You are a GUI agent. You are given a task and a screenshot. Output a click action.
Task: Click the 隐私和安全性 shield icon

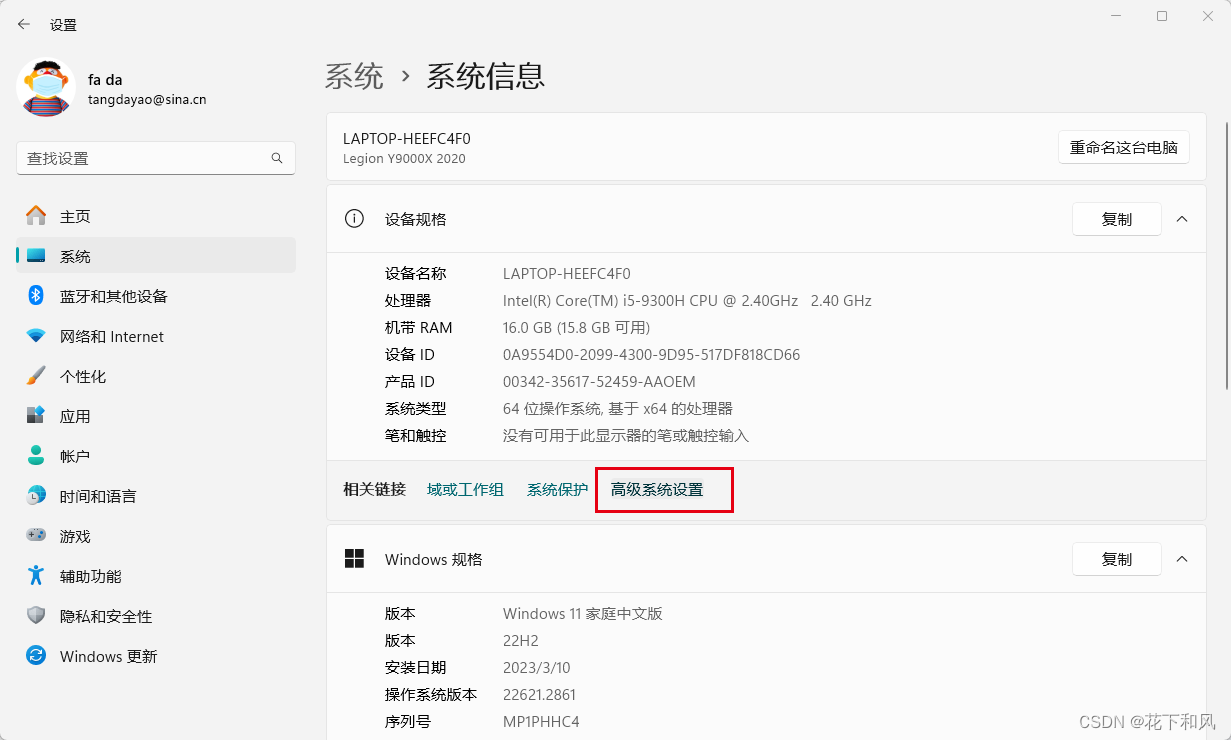click(x=36, y=616)
